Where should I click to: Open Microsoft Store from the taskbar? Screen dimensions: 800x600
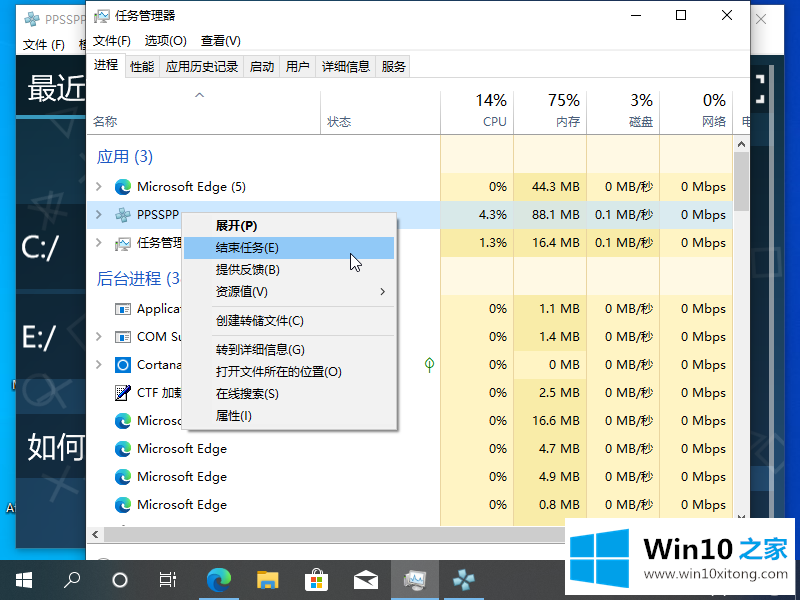(x=317, y=580)
